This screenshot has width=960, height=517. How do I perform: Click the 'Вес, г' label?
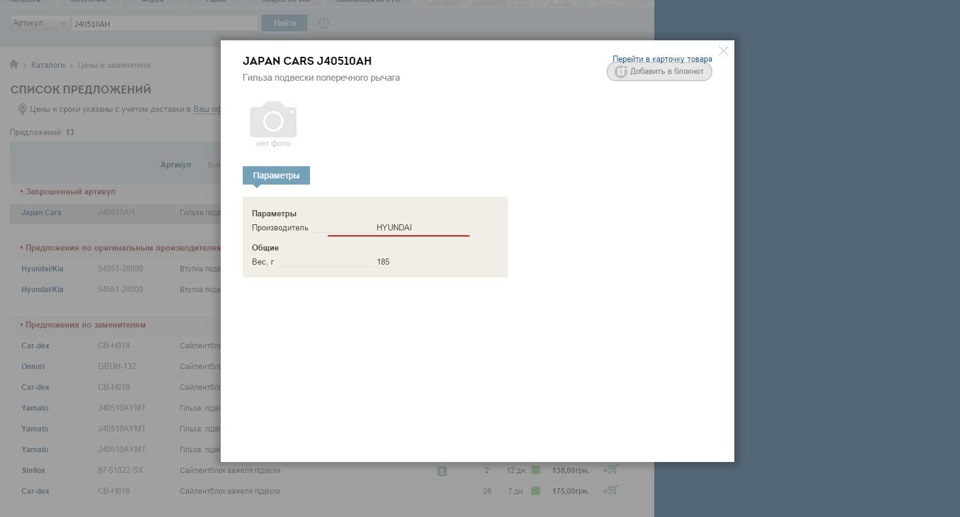[x=263, y=262]
